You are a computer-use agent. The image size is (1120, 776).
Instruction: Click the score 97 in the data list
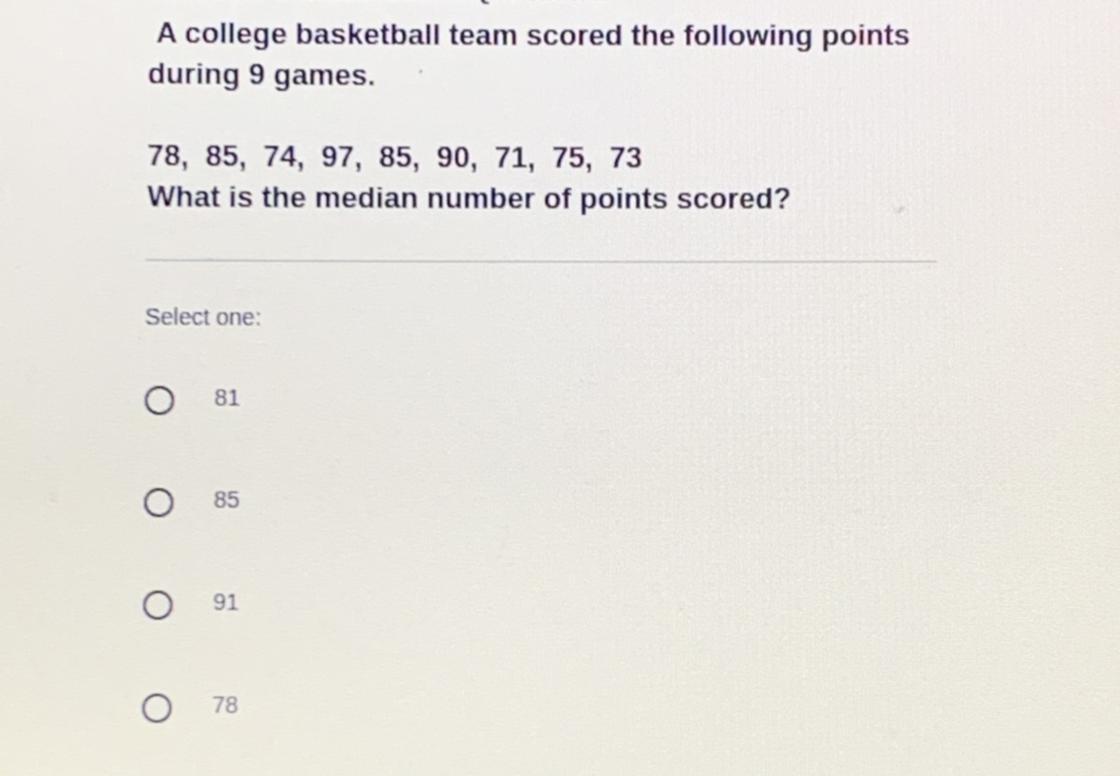[x=340, y=158]
